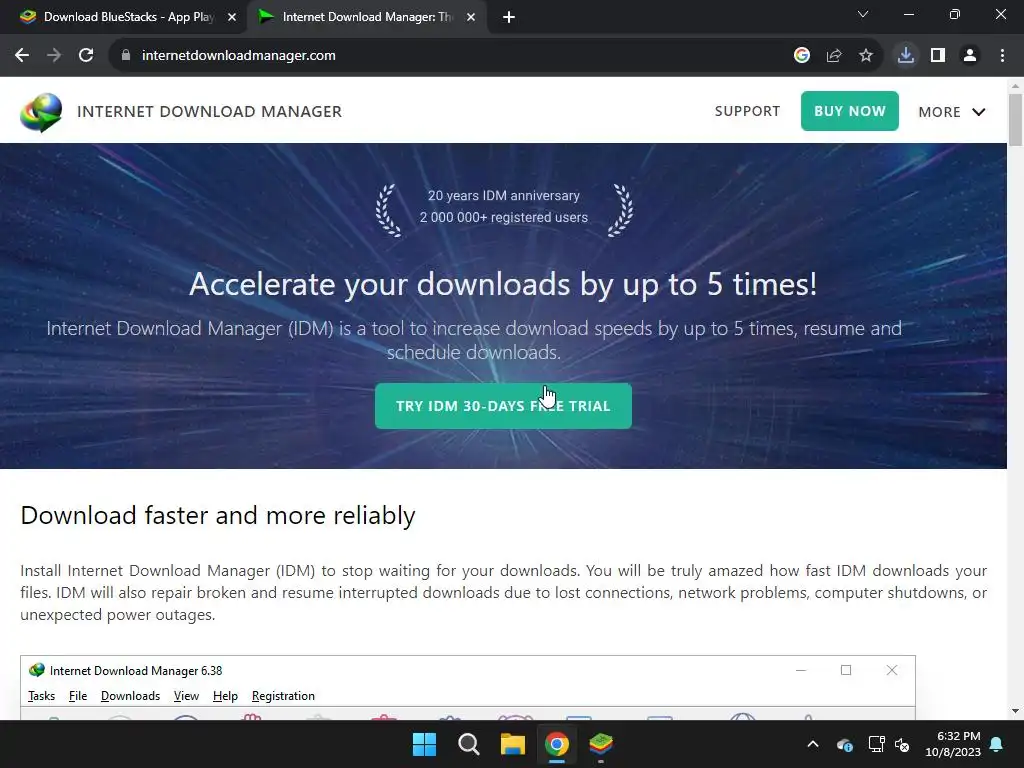Click the Chrome taskbar icon
1024x768 pixels.
(556, 744)
